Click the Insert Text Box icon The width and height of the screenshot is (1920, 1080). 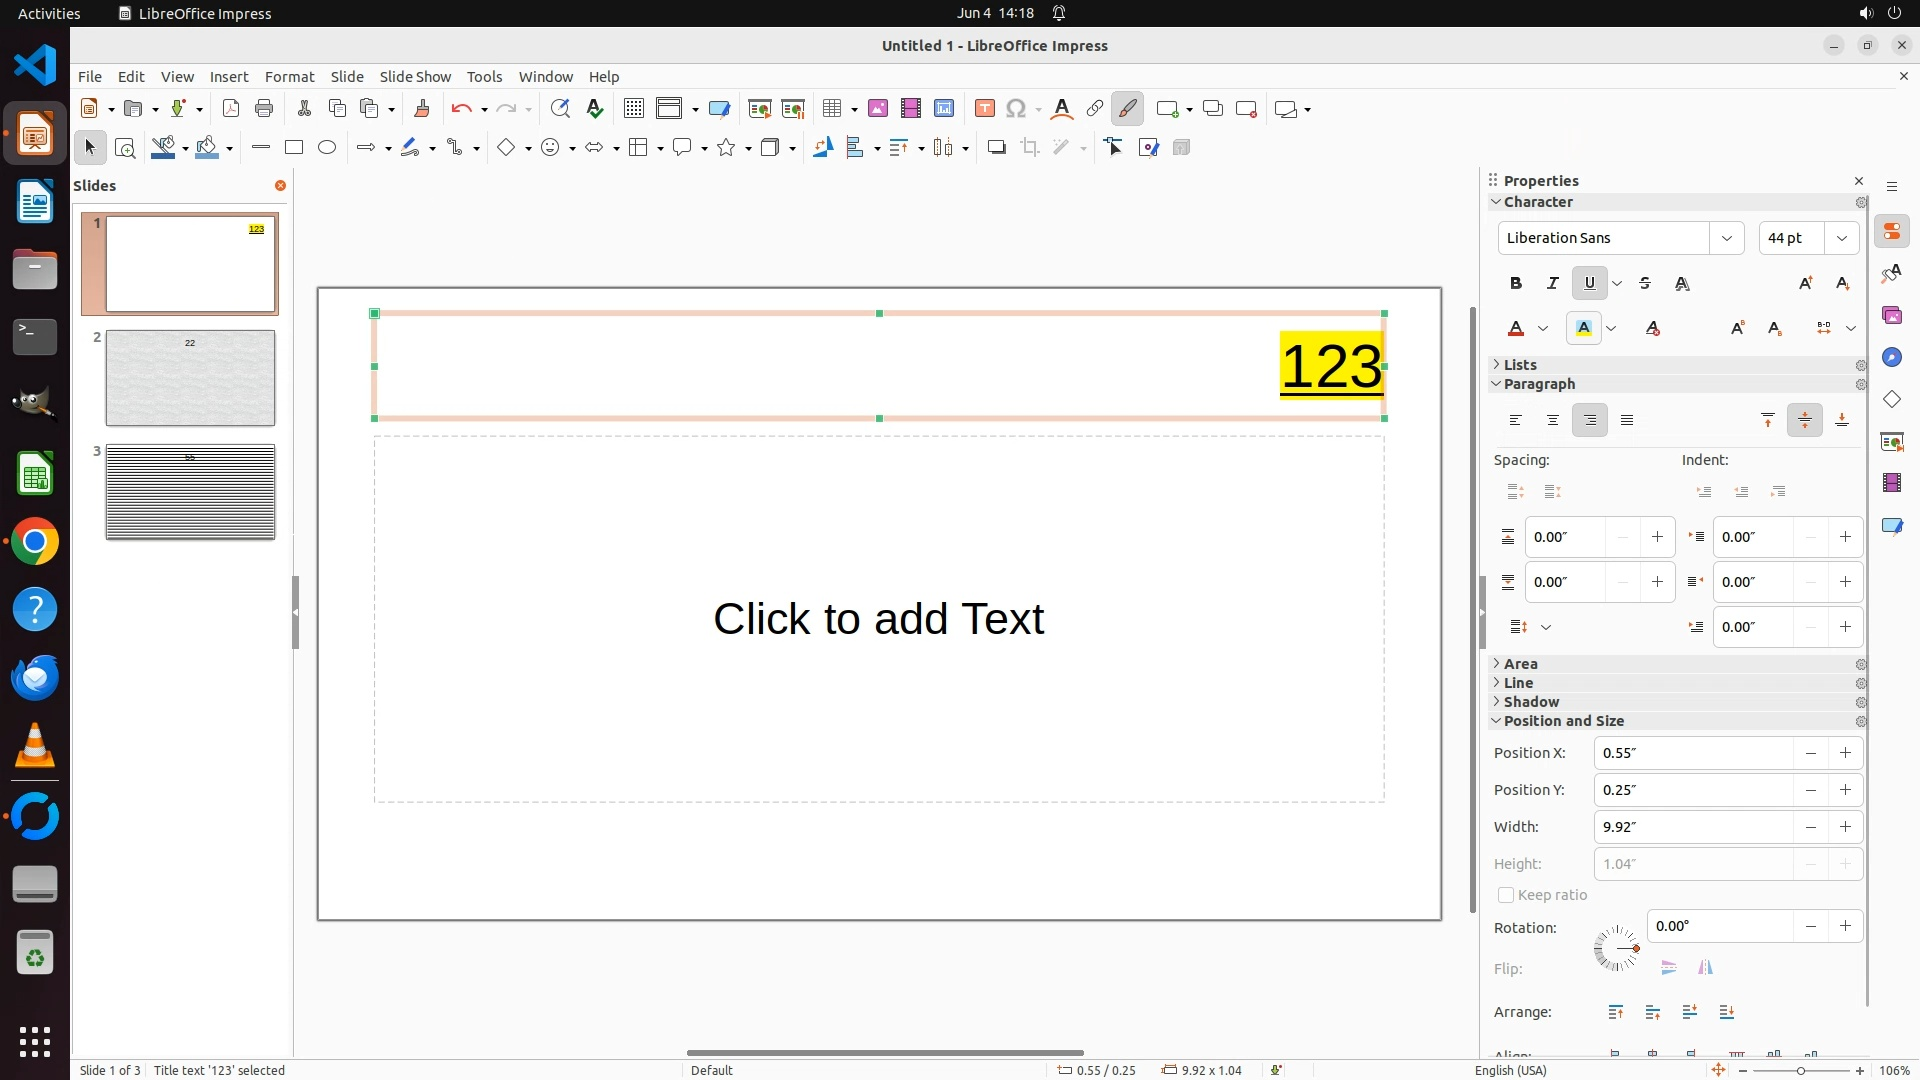[984, 109]
